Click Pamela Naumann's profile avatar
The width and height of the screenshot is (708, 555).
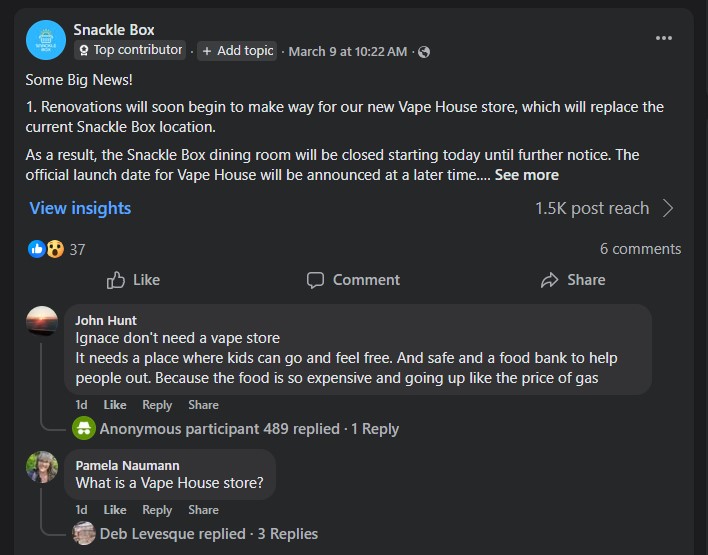tap(42, 467)
